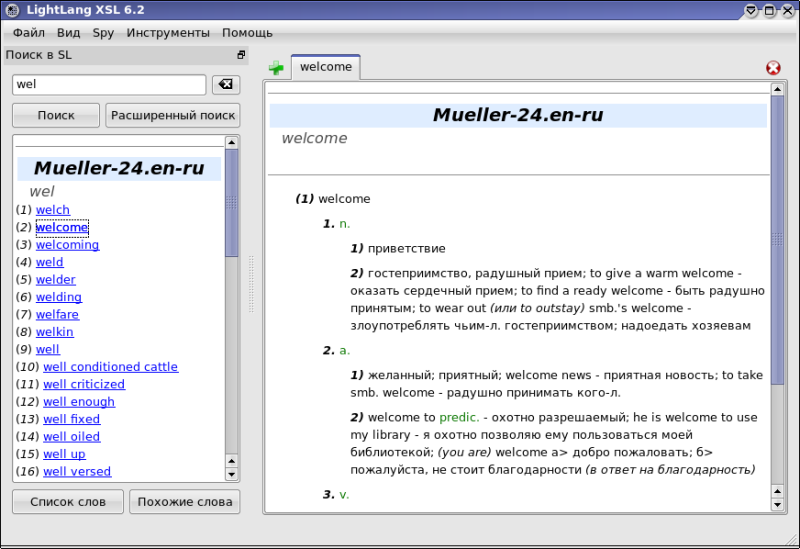Screen dimensions: 800x549
Task: Click the LightLang application icon in title bar
Action: pos(12,10)
